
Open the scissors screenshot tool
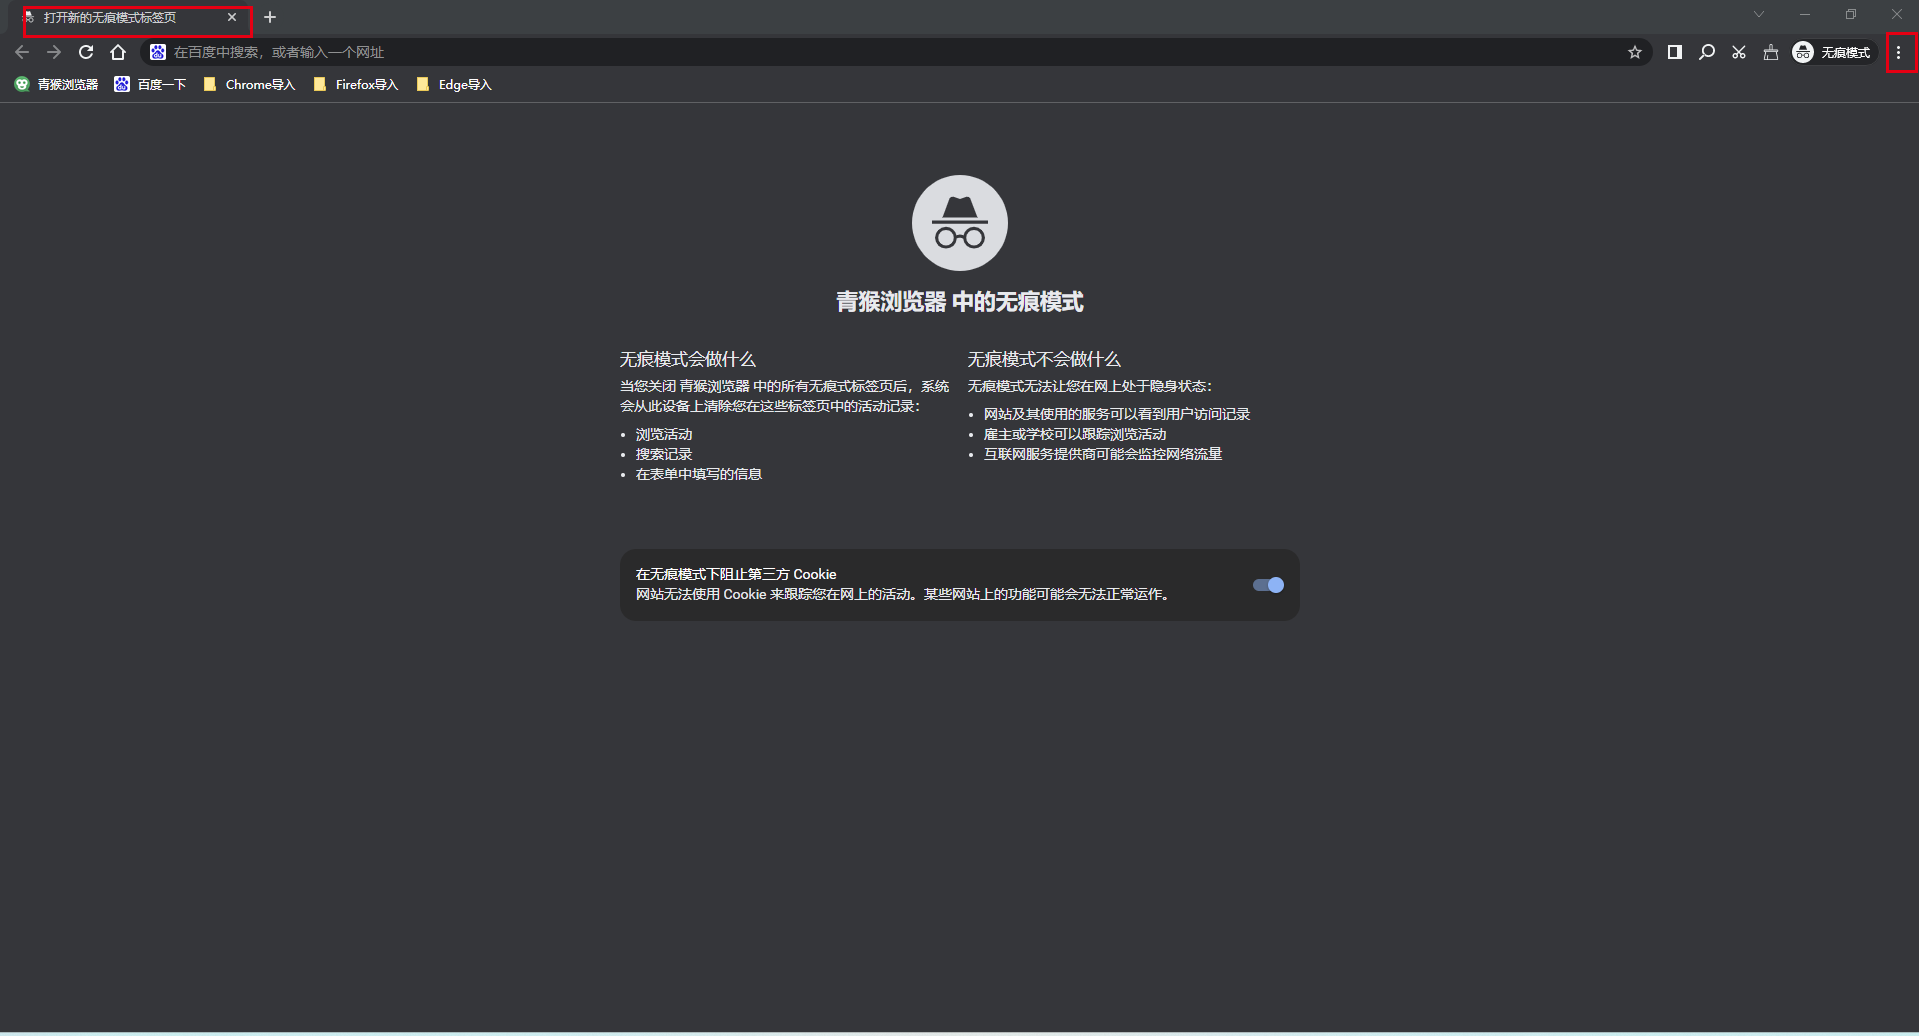(x=1739, y=52)
